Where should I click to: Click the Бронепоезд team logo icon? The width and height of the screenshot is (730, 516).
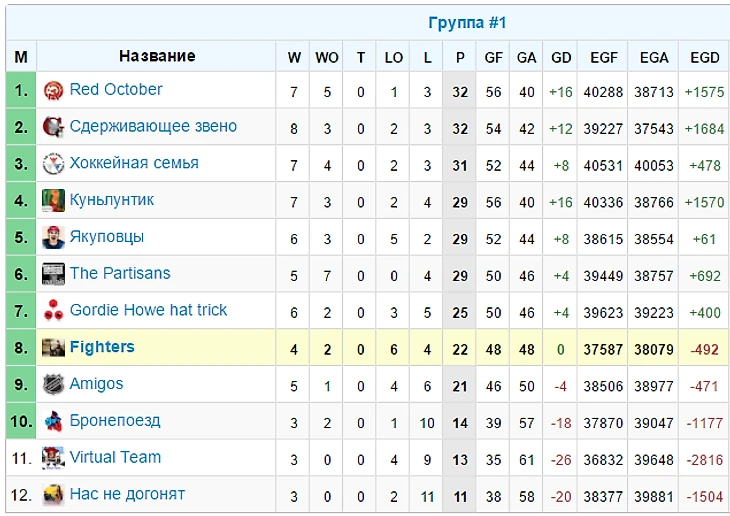[53, 422]
